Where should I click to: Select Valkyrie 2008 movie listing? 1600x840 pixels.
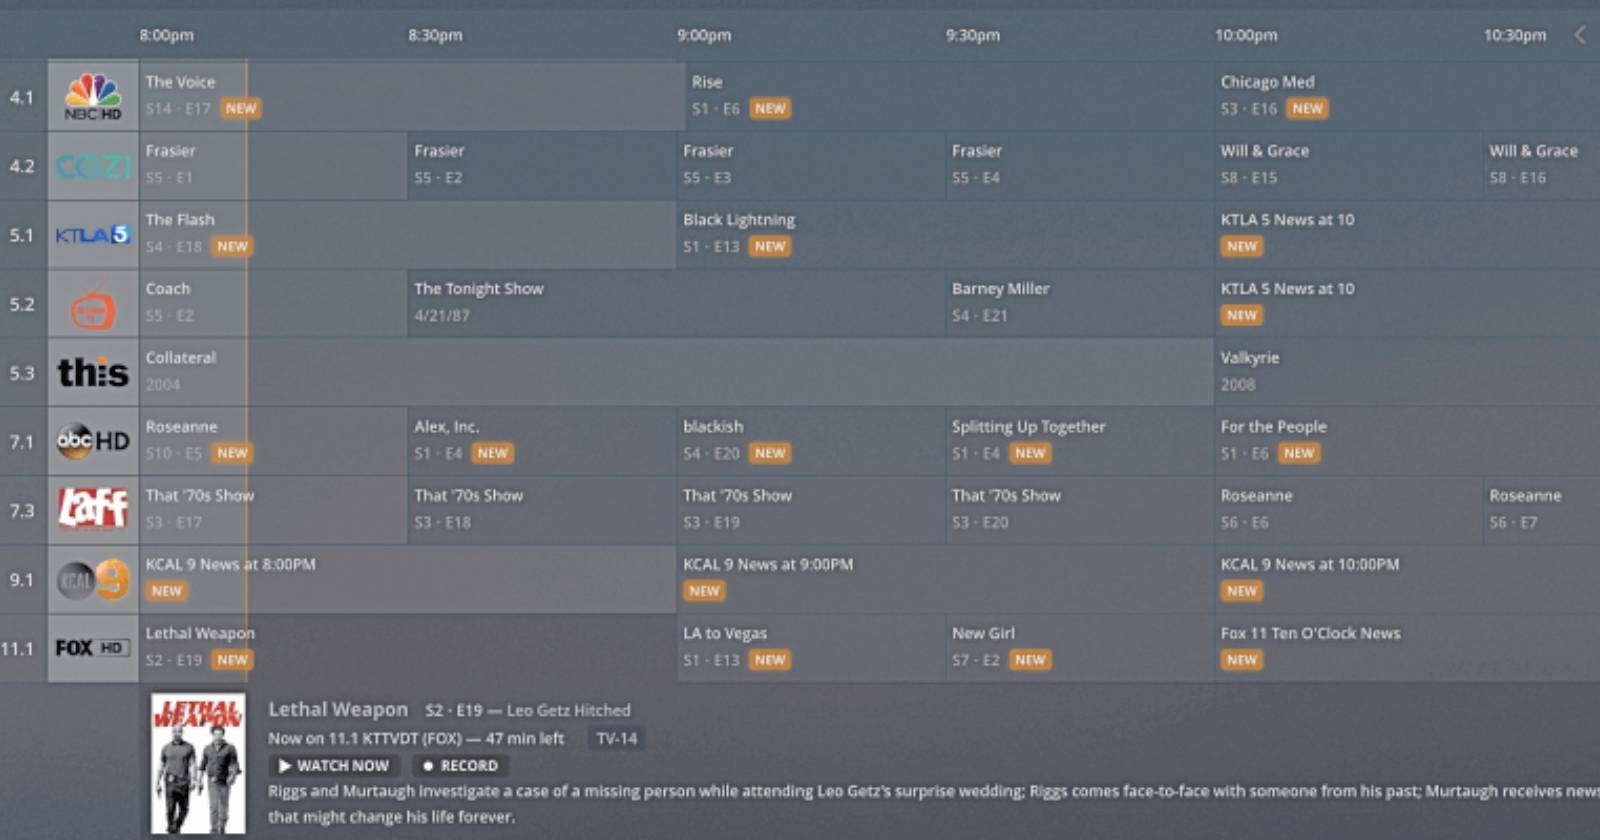pyautogui.click(x=1407, y=373)
